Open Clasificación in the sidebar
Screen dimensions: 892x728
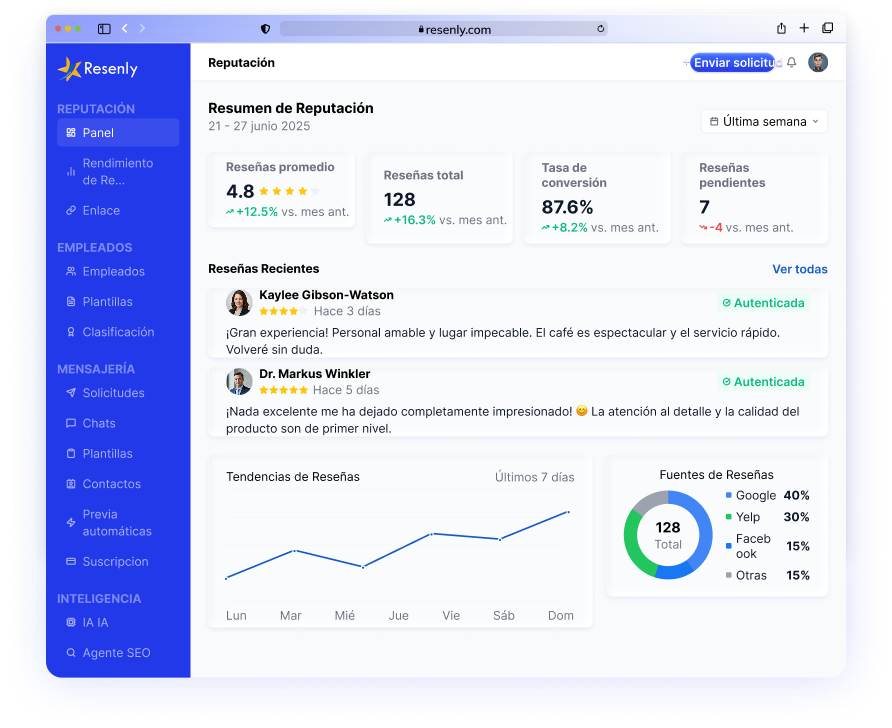pyautogui.click(x=118, y=332)
